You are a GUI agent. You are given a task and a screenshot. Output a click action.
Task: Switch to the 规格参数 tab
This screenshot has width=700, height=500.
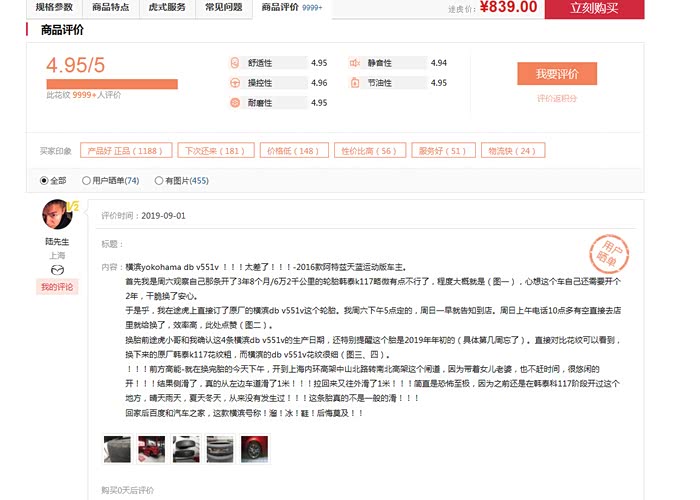54,7
